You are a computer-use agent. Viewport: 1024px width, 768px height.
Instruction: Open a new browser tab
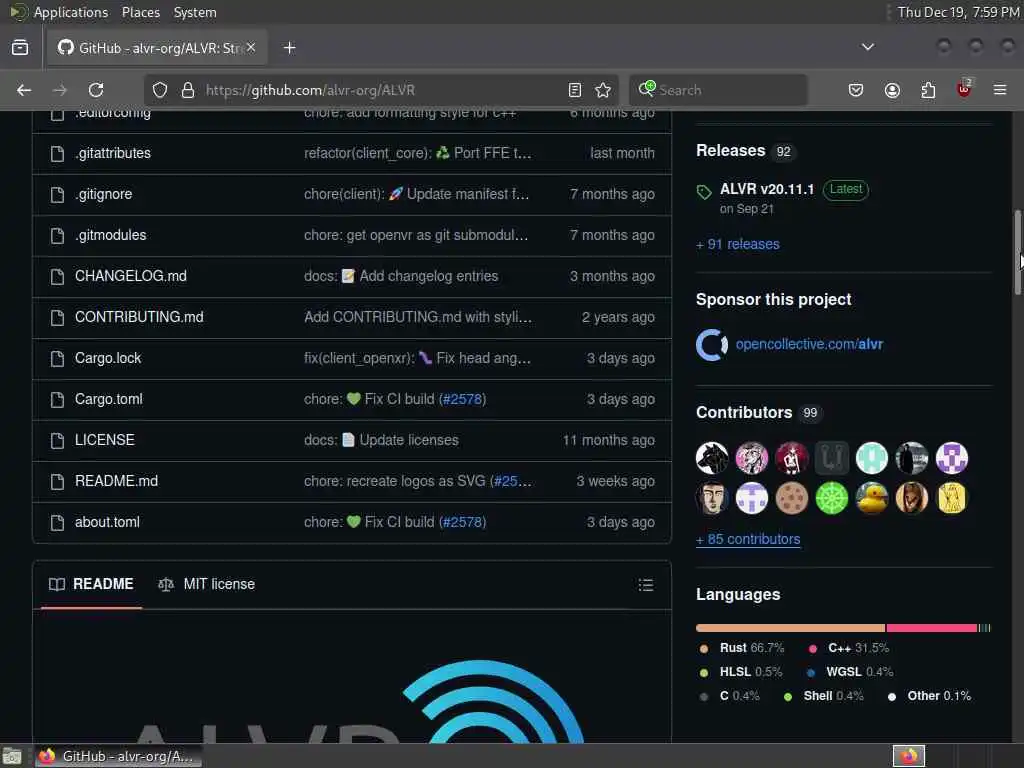pos(289,48)
